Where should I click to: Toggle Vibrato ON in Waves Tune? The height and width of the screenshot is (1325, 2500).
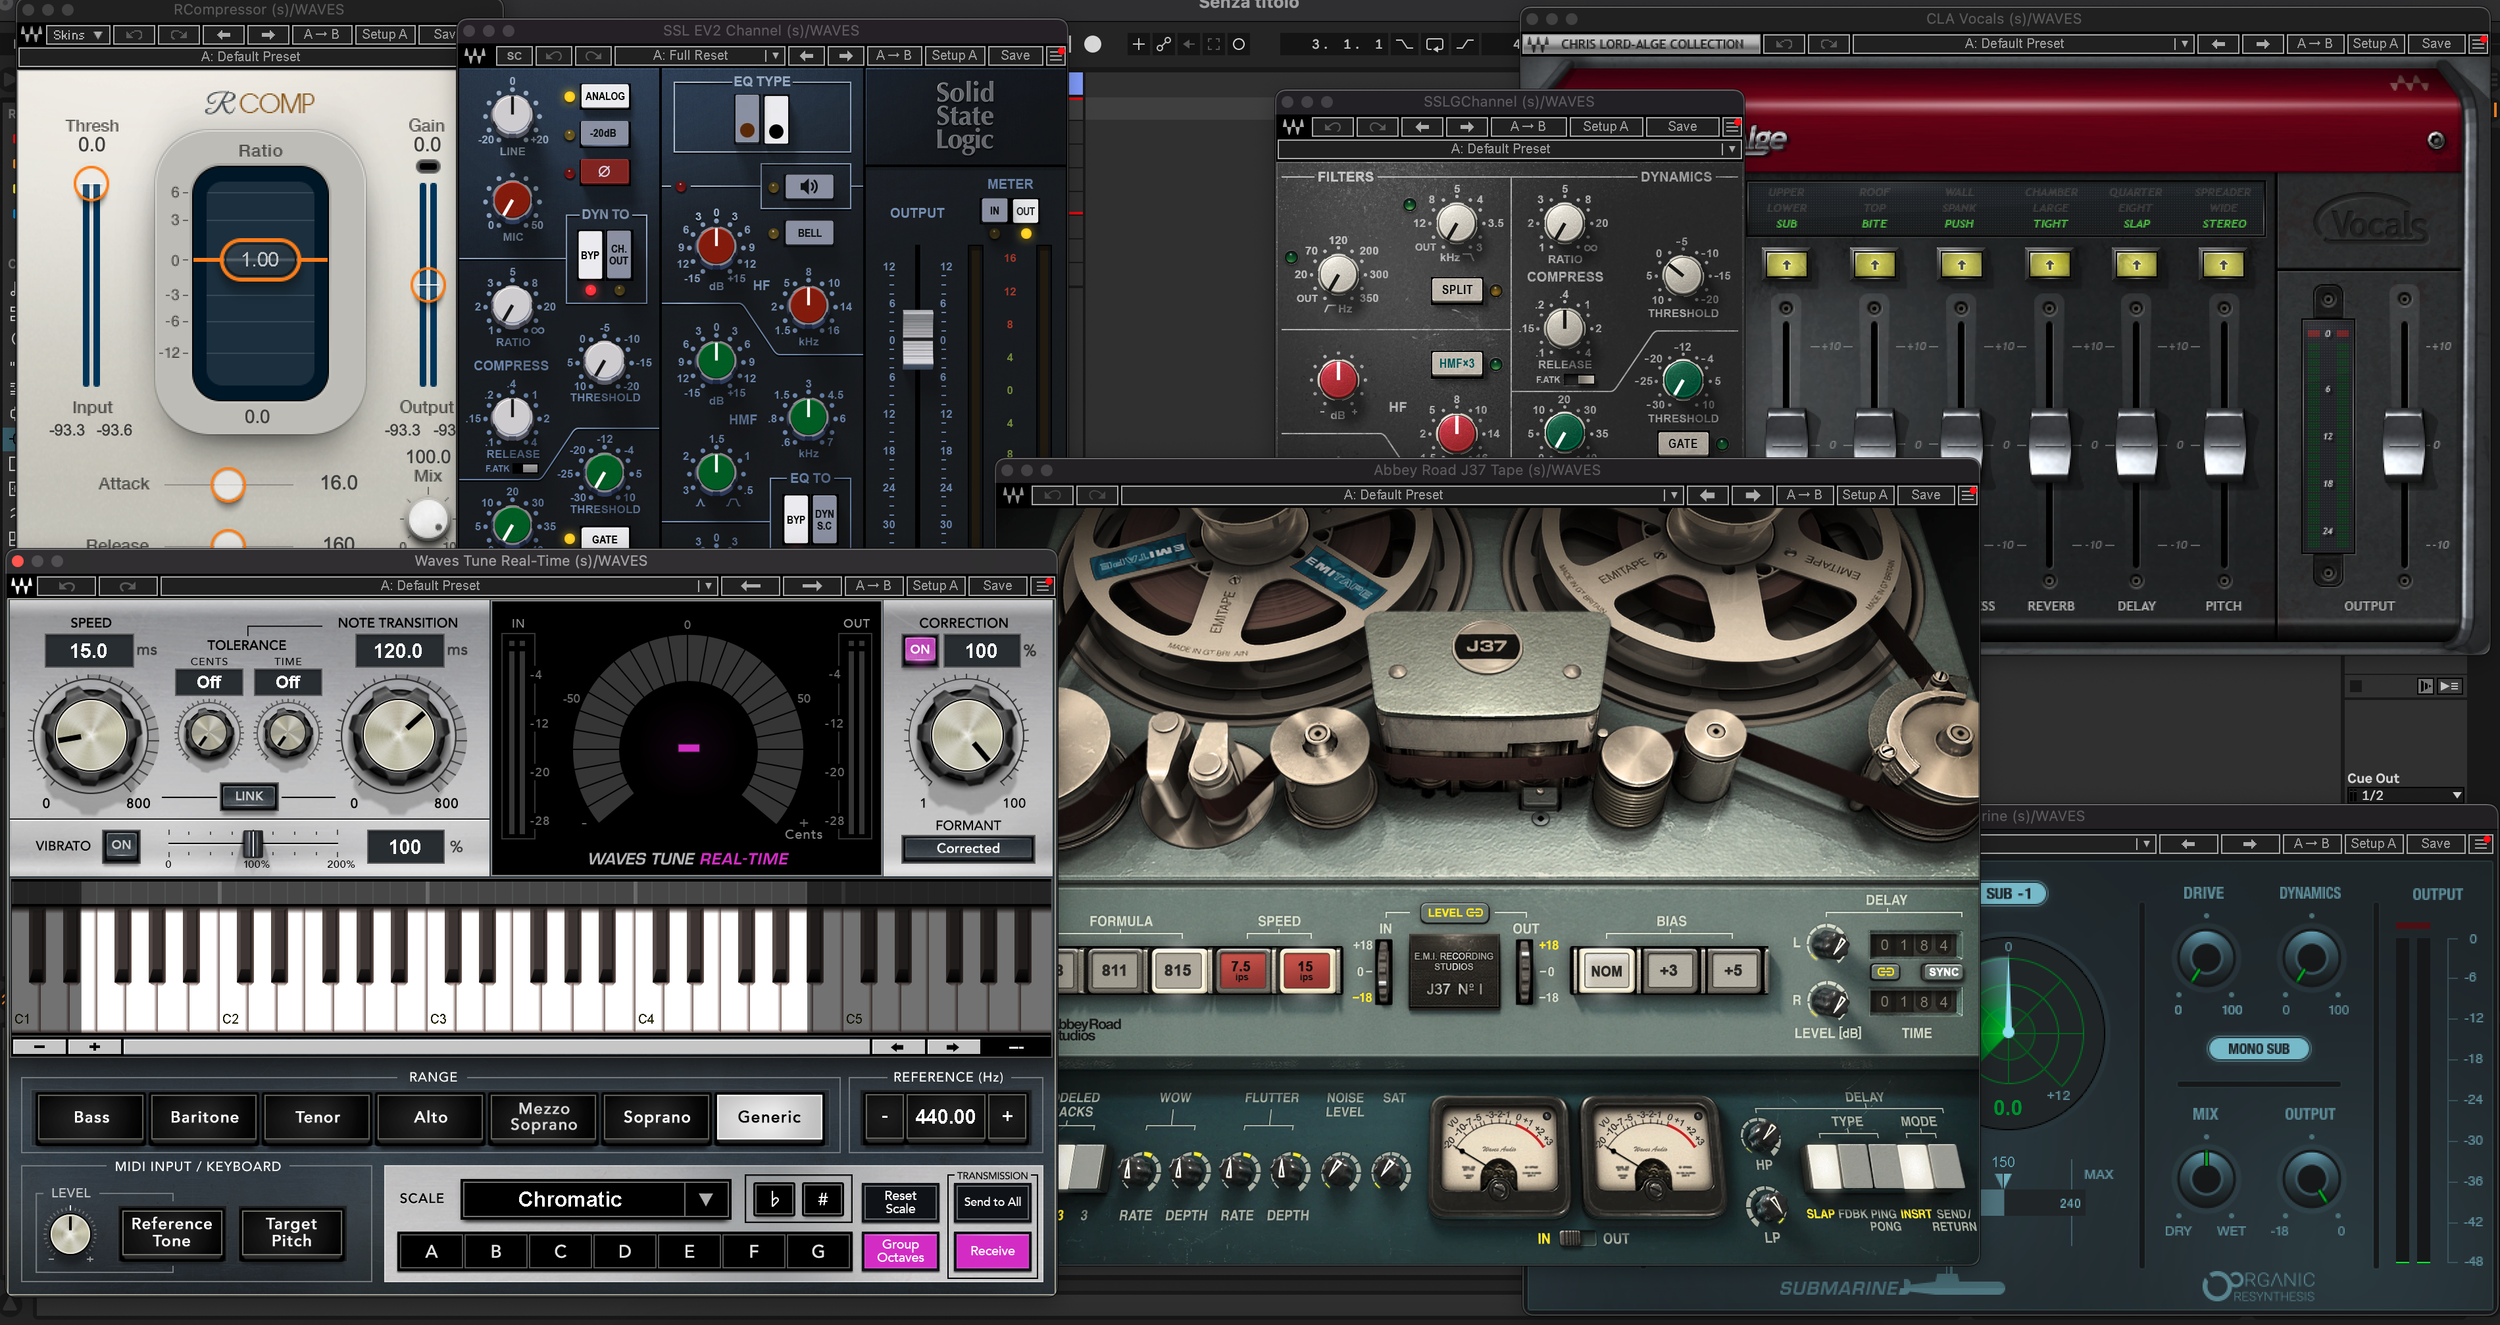(121, 845)
